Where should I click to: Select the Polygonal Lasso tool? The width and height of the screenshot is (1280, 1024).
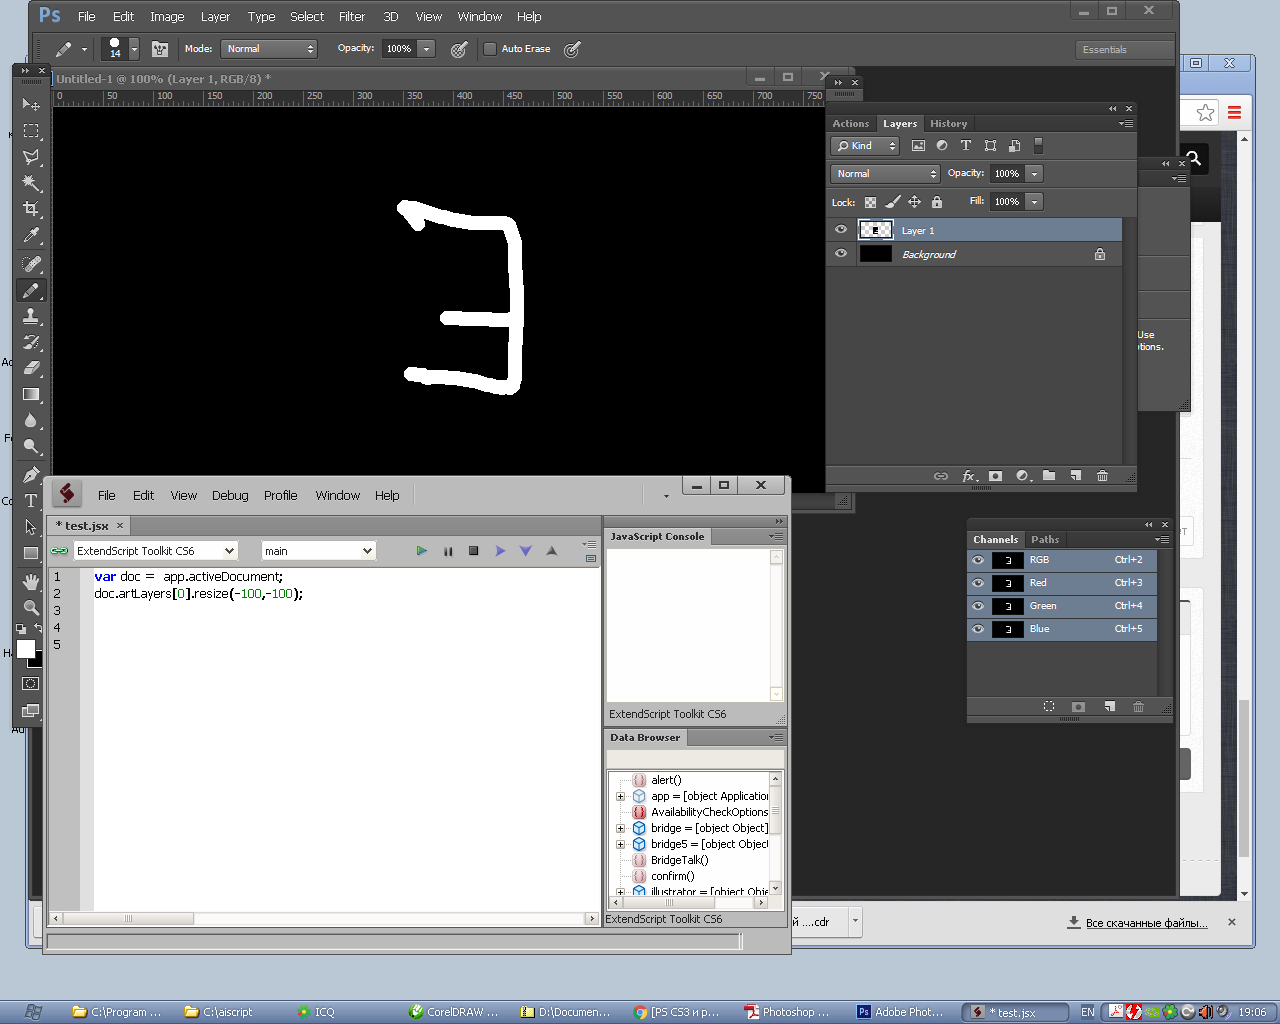coord(31,157)
